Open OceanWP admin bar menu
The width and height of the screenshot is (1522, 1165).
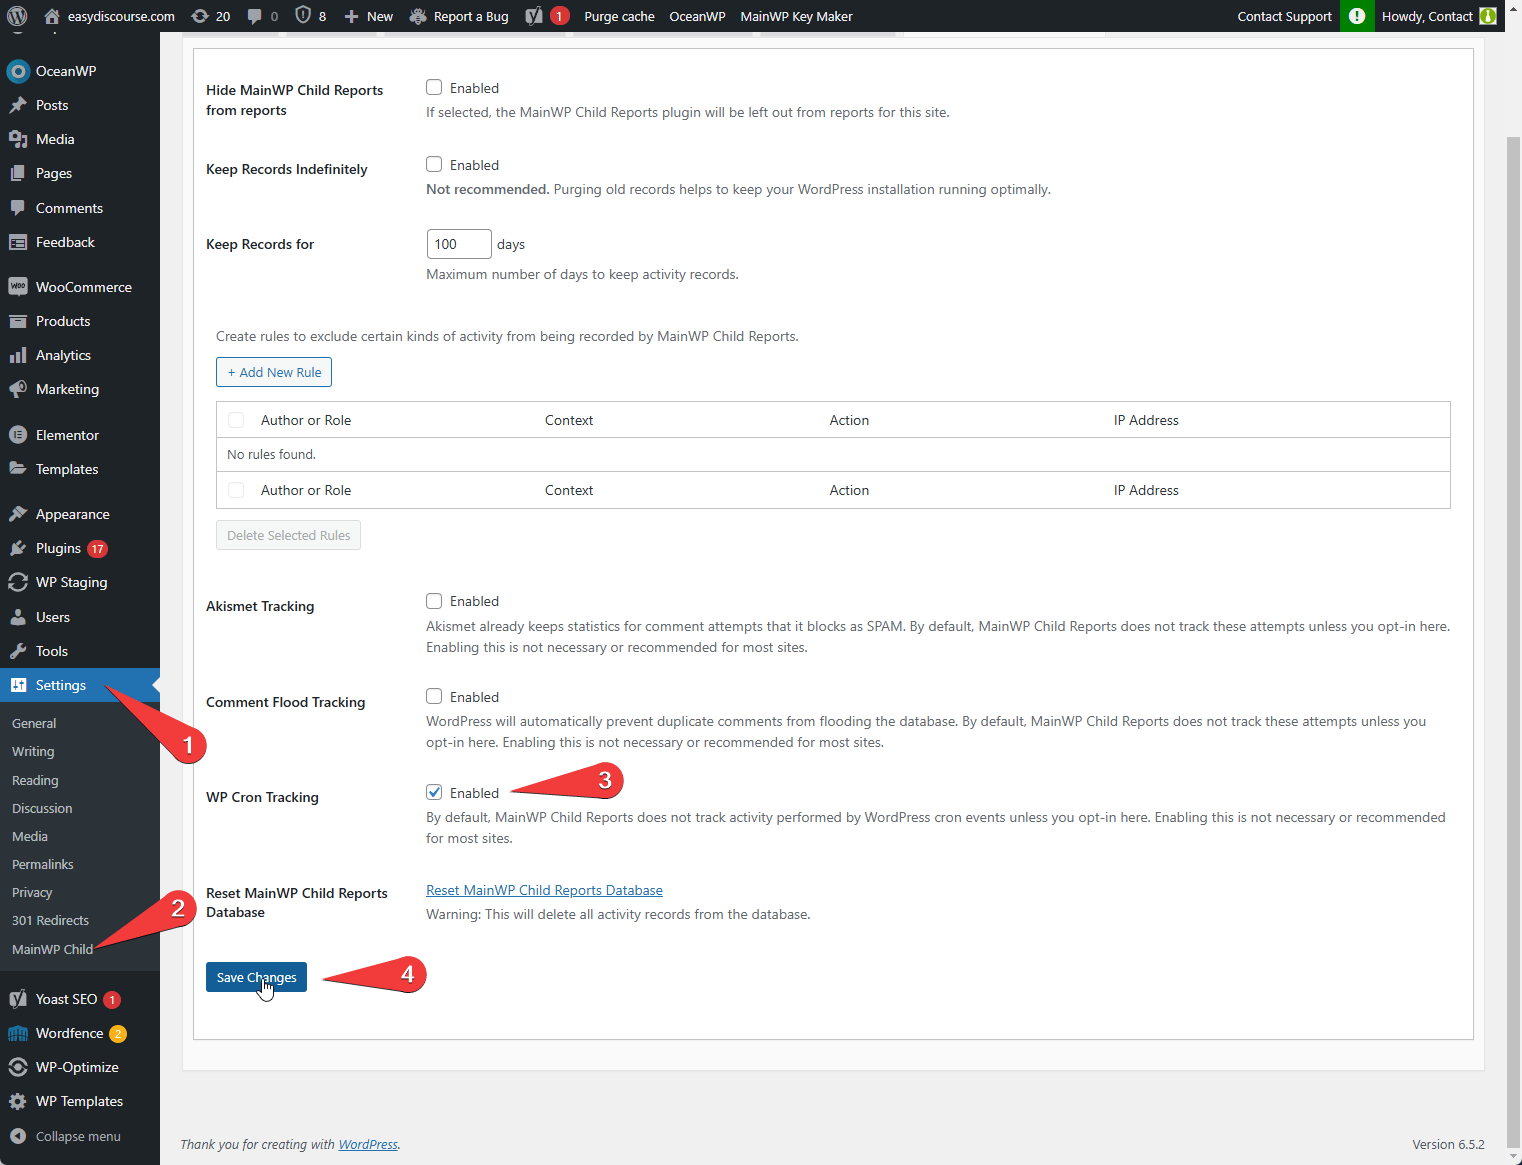click(x=697, y=16)
